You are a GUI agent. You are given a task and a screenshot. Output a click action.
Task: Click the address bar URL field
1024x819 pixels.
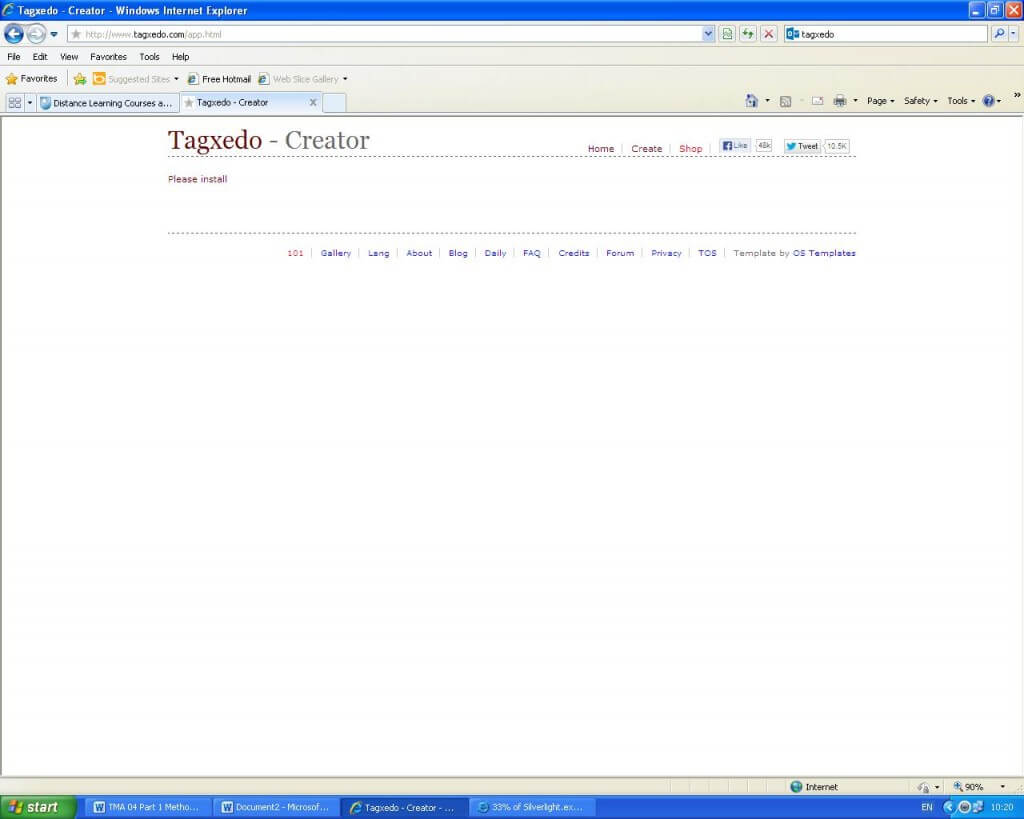(x=385, y=34)
